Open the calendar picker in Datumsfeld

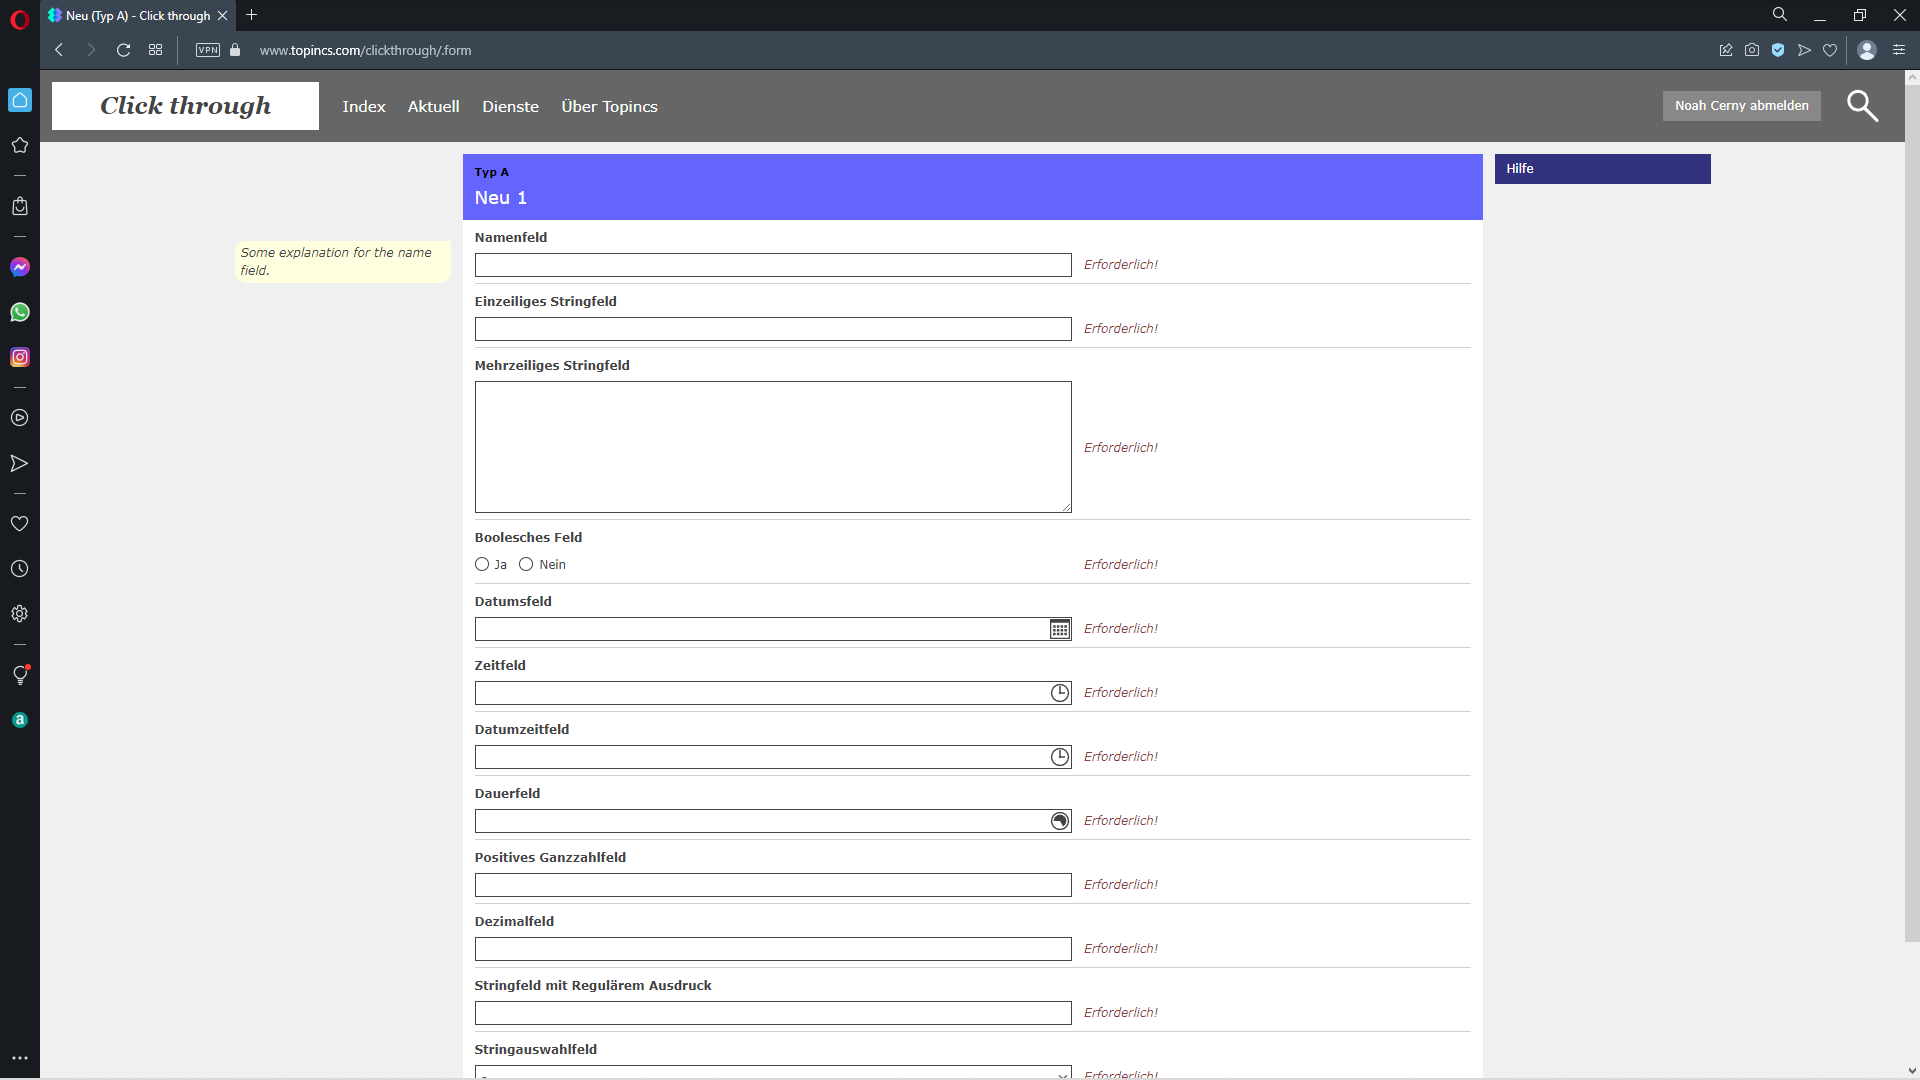click(1060, 629)
